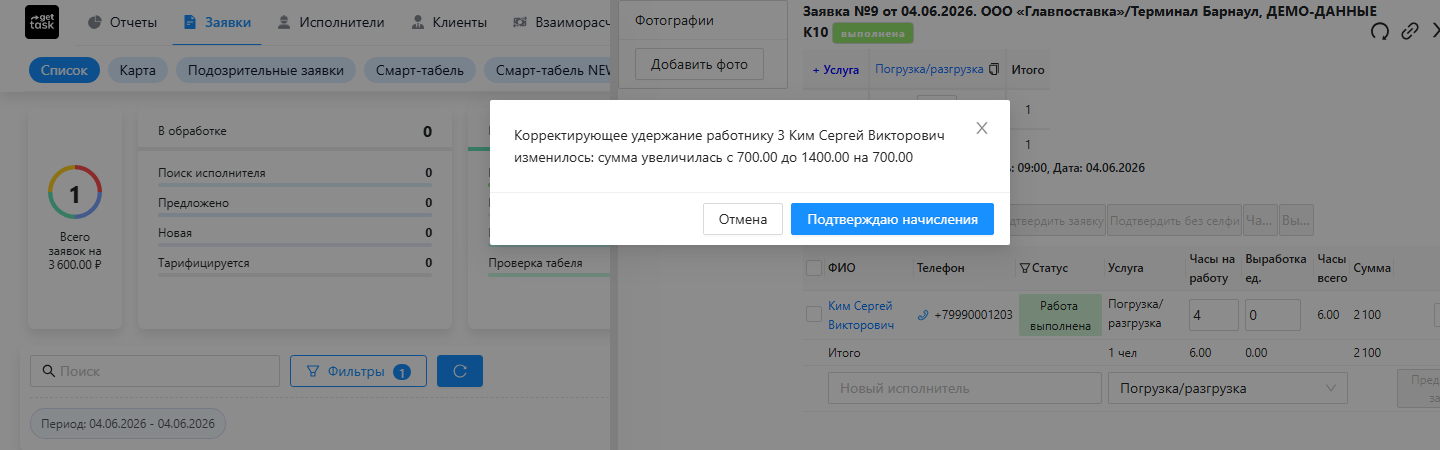Click the refresh icon in the request header
The height and width of the screenshot is (450, 1440).
click(x=1379, y=31)
